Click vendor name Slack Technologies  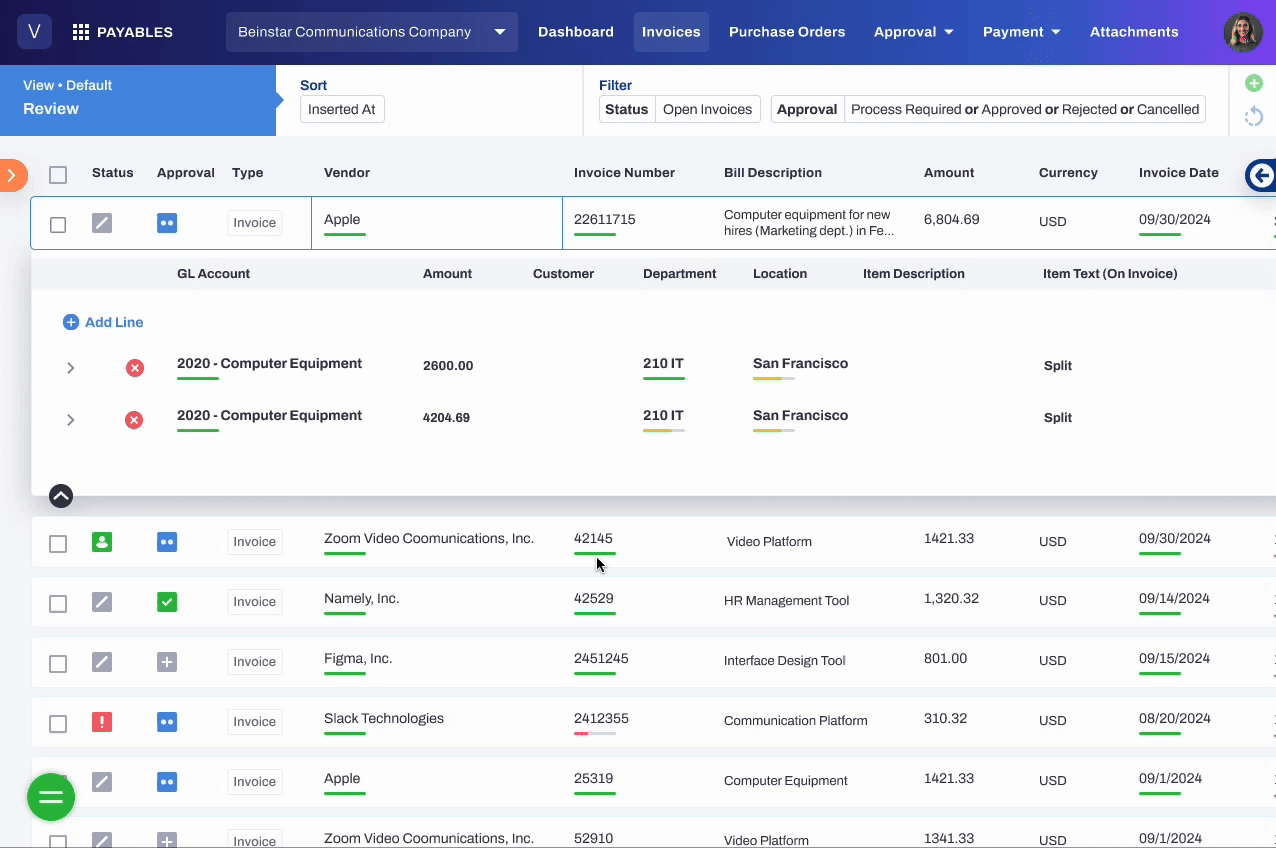384,719
